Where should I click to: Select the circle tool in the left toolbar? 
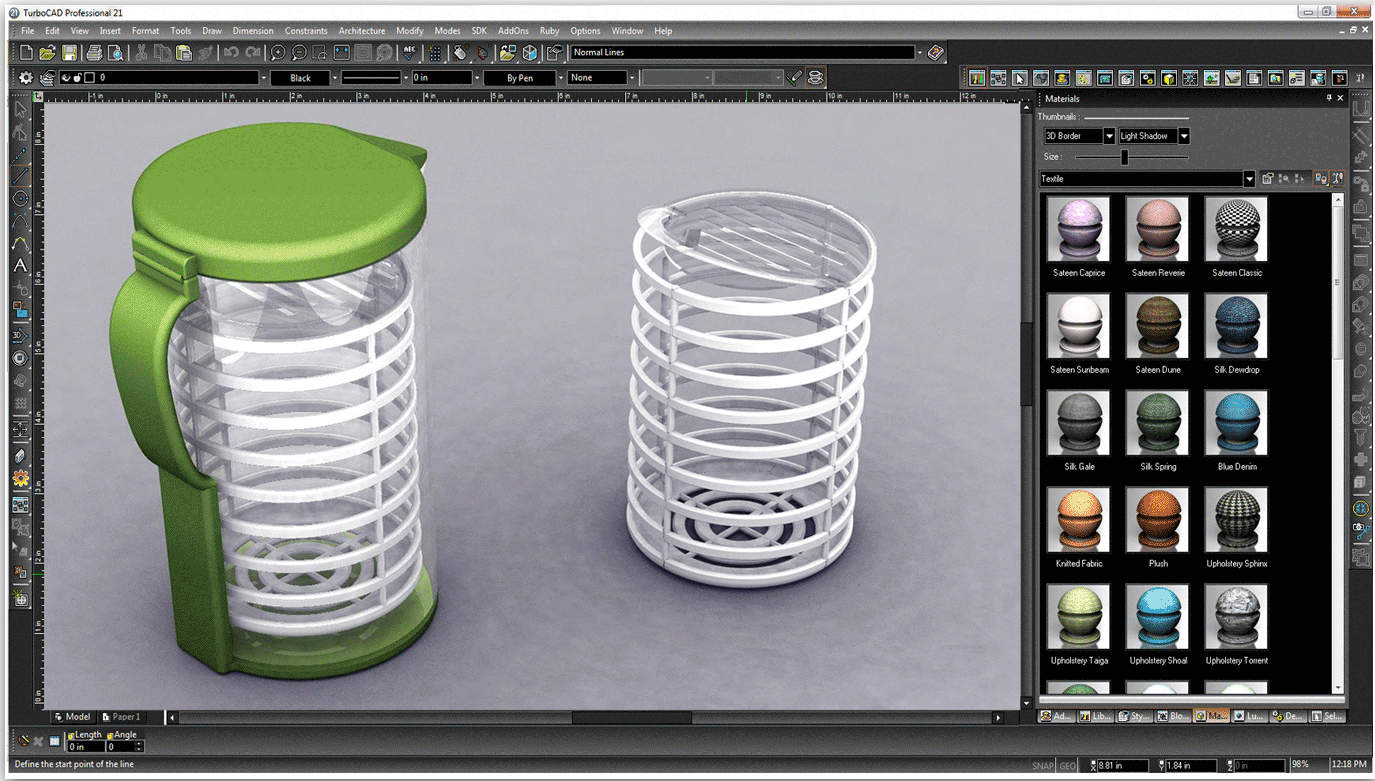(x=20, y=199)
